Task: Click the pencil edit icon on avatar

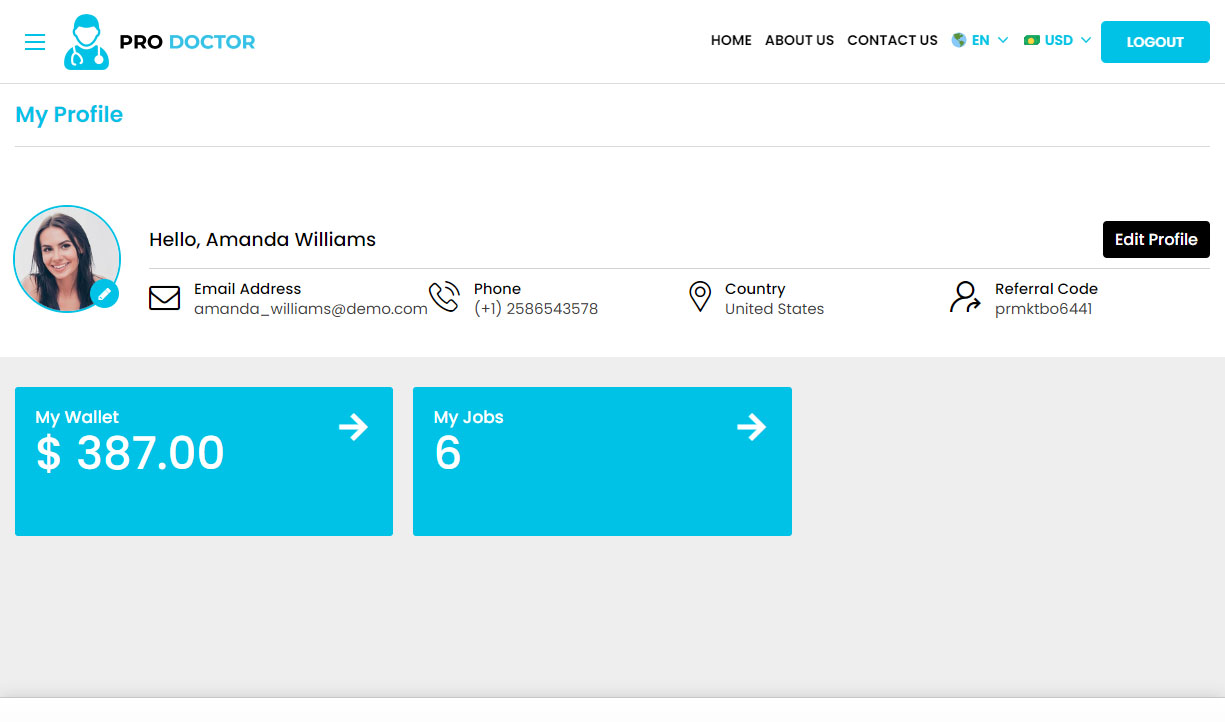Action: pyautogui.click(x=104, y=294)
